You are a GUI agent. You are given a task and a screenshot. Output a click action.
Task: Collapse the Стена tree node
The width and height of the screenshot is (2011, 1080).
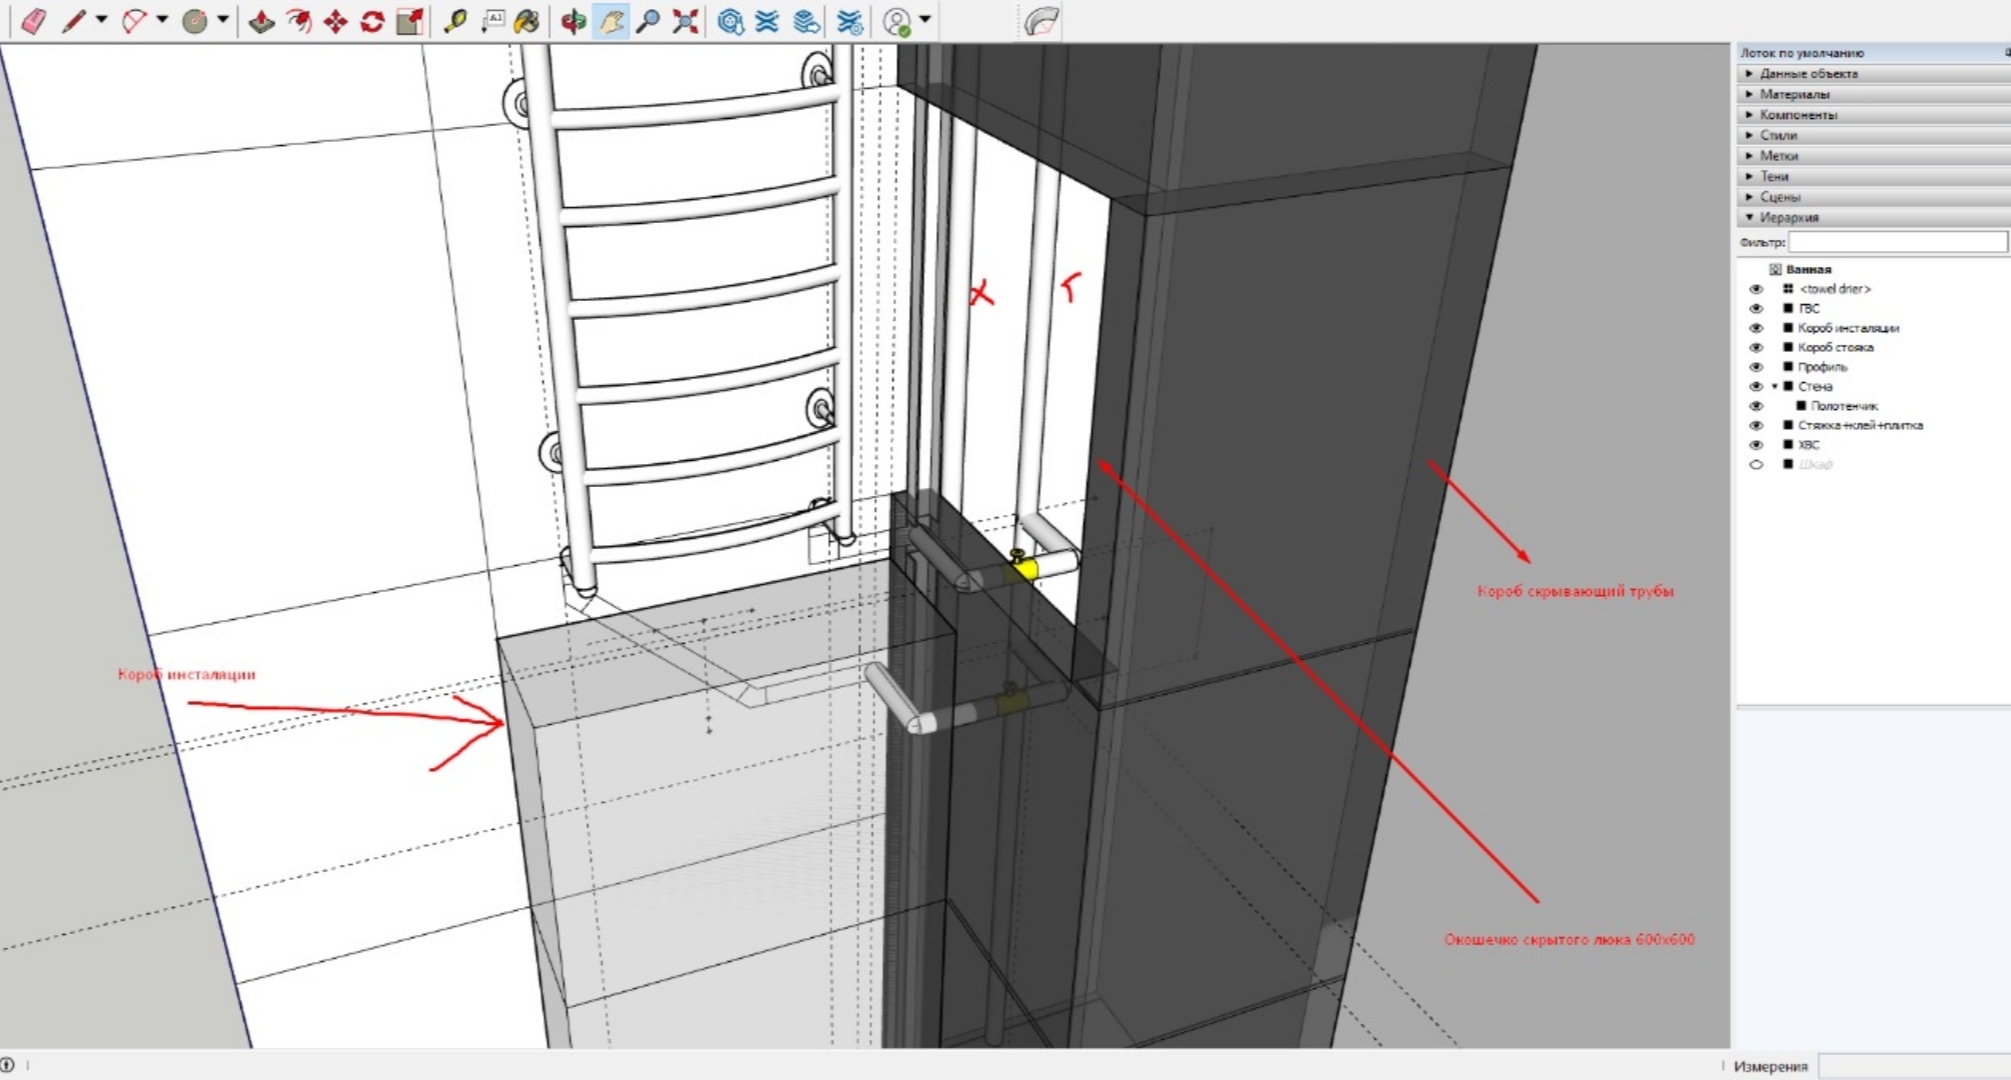click(x=1775, y=387)
